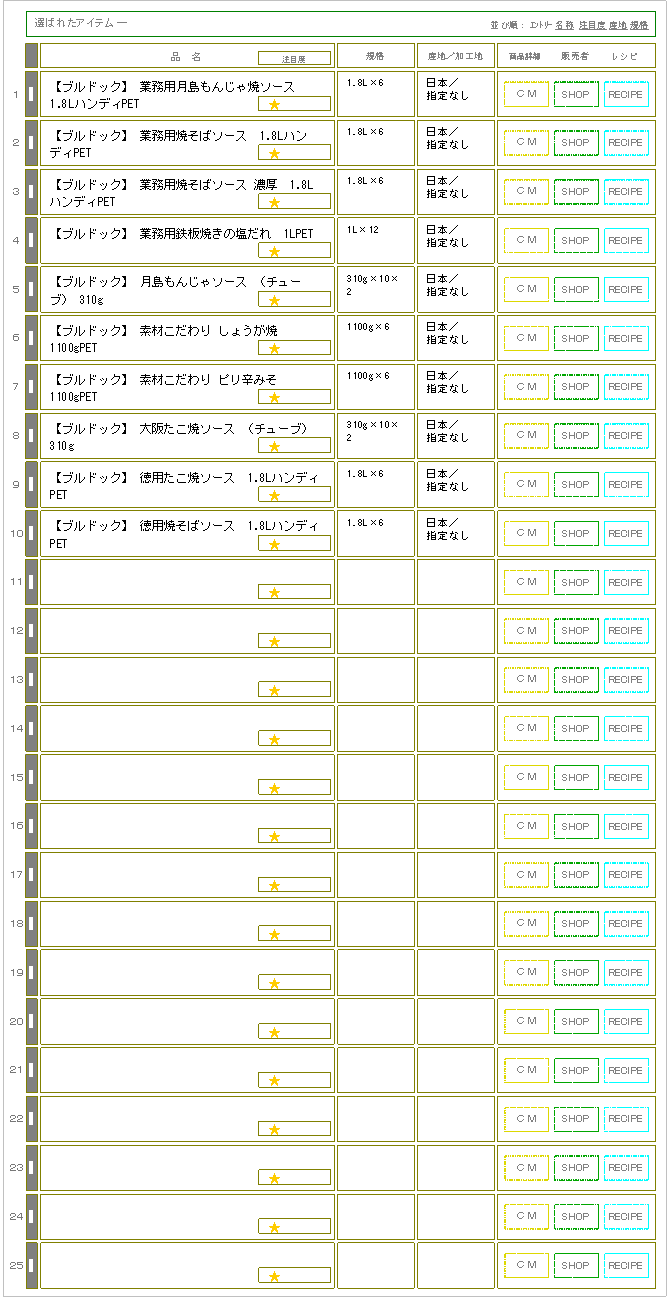668x1298 pixels.
Task: Sort the list by 産地
Action: pos(618,24)
